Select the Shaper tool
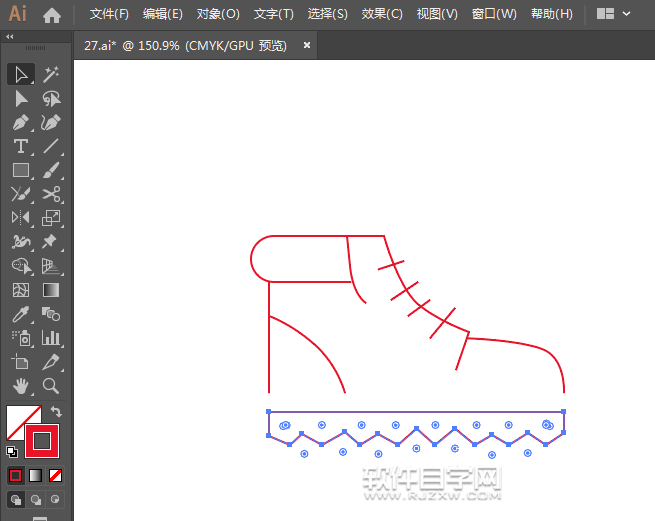Image resolution: width=655 pixels, height=521 pixels. (x=21, y=194)
